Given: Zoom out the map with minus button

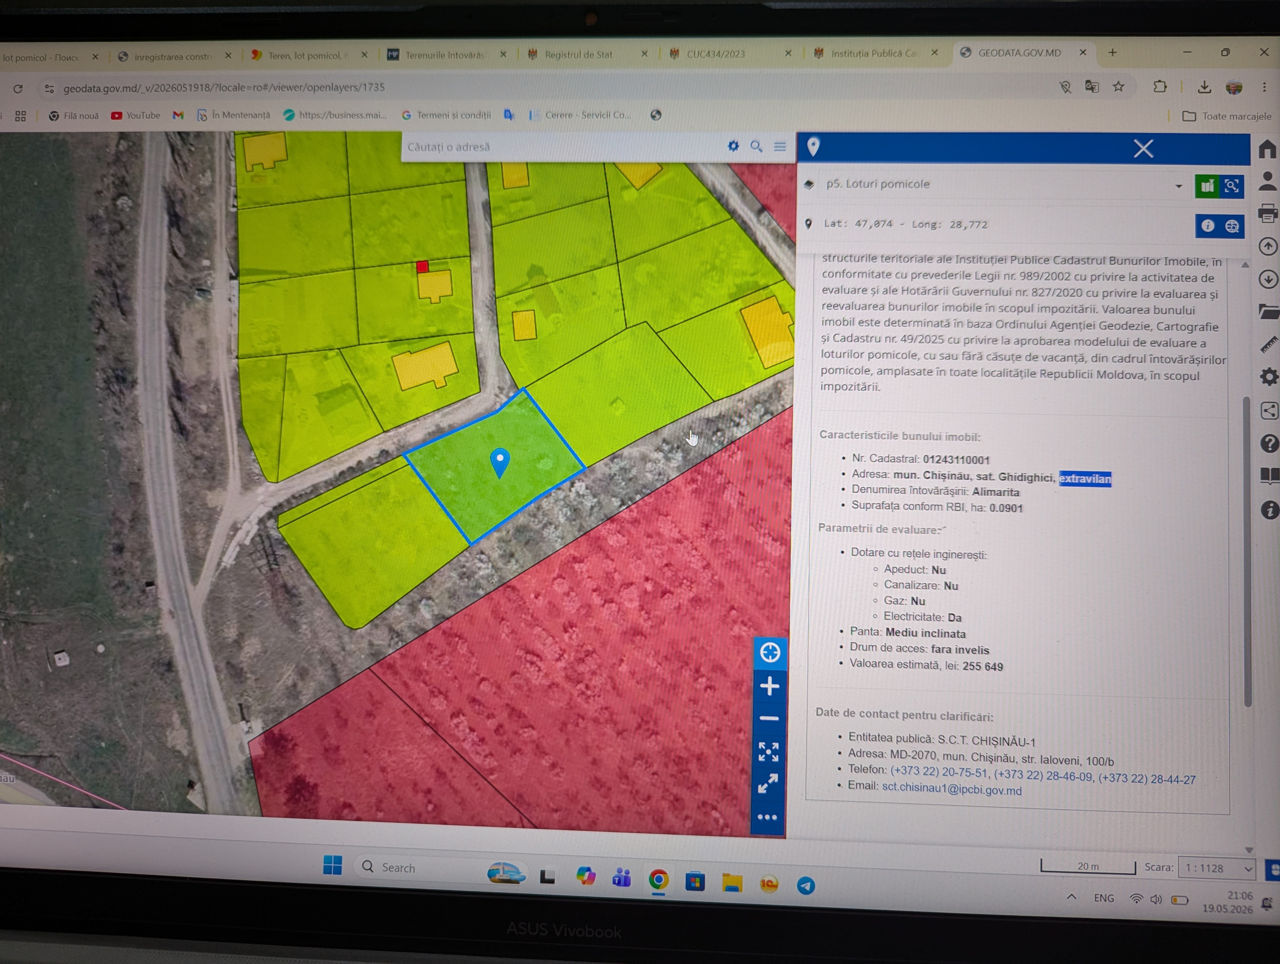Looking at the screenshot, I should click(769, 719).
